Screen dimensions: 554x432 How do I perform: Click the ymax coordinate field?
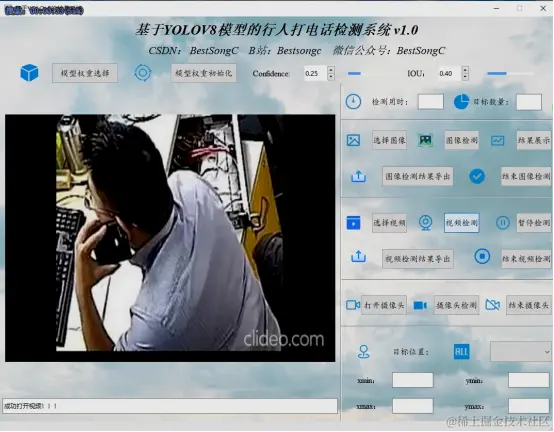click(x=529, y=406)
